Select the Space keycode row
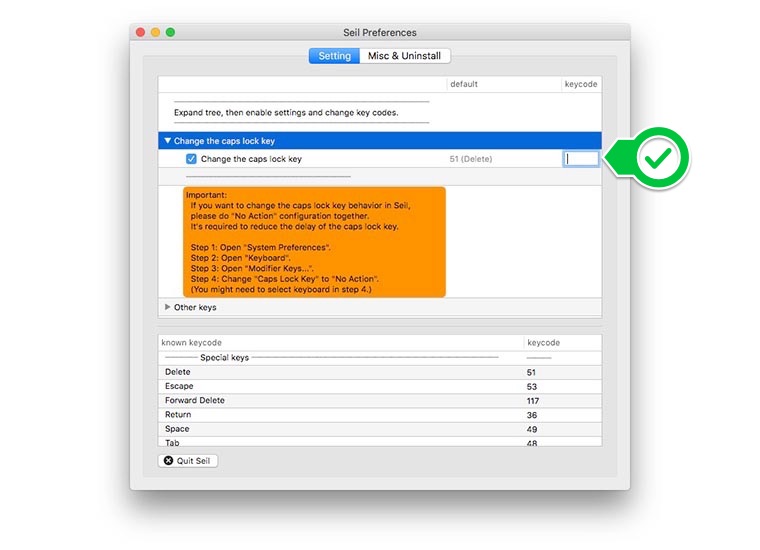The image size is (760, 550). click(380, 429)
